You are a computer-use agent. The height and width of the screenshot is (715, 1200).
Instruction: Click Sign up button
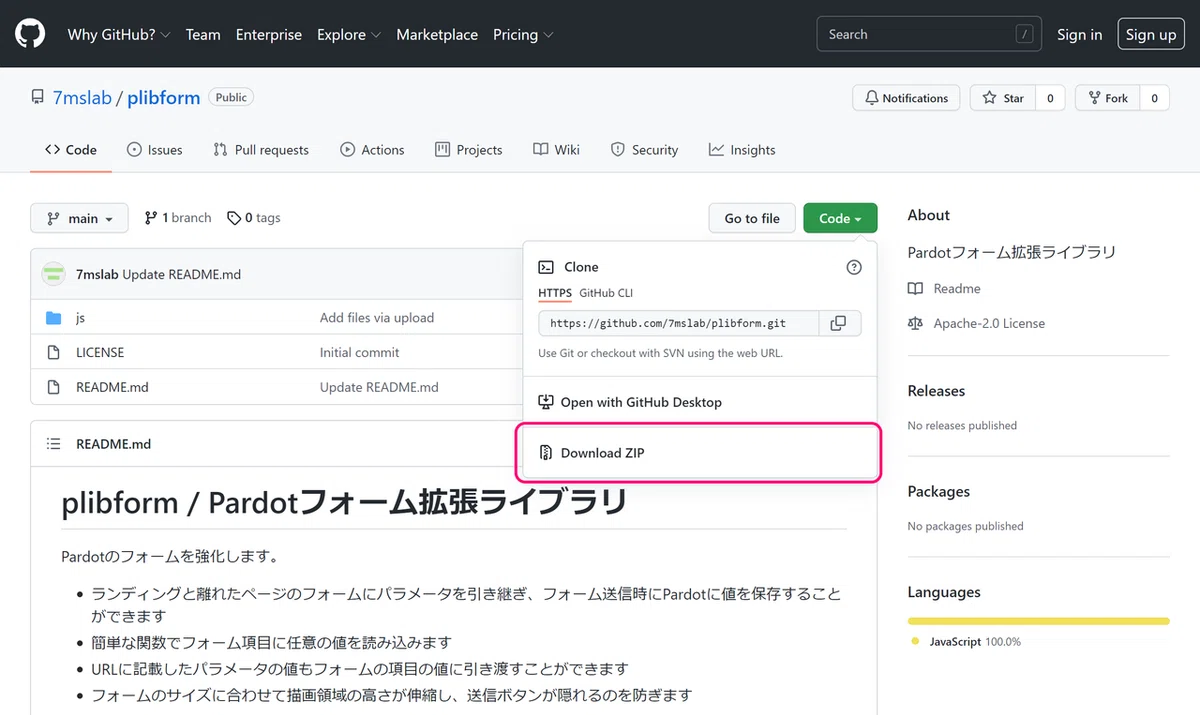tap(1151, 34)
